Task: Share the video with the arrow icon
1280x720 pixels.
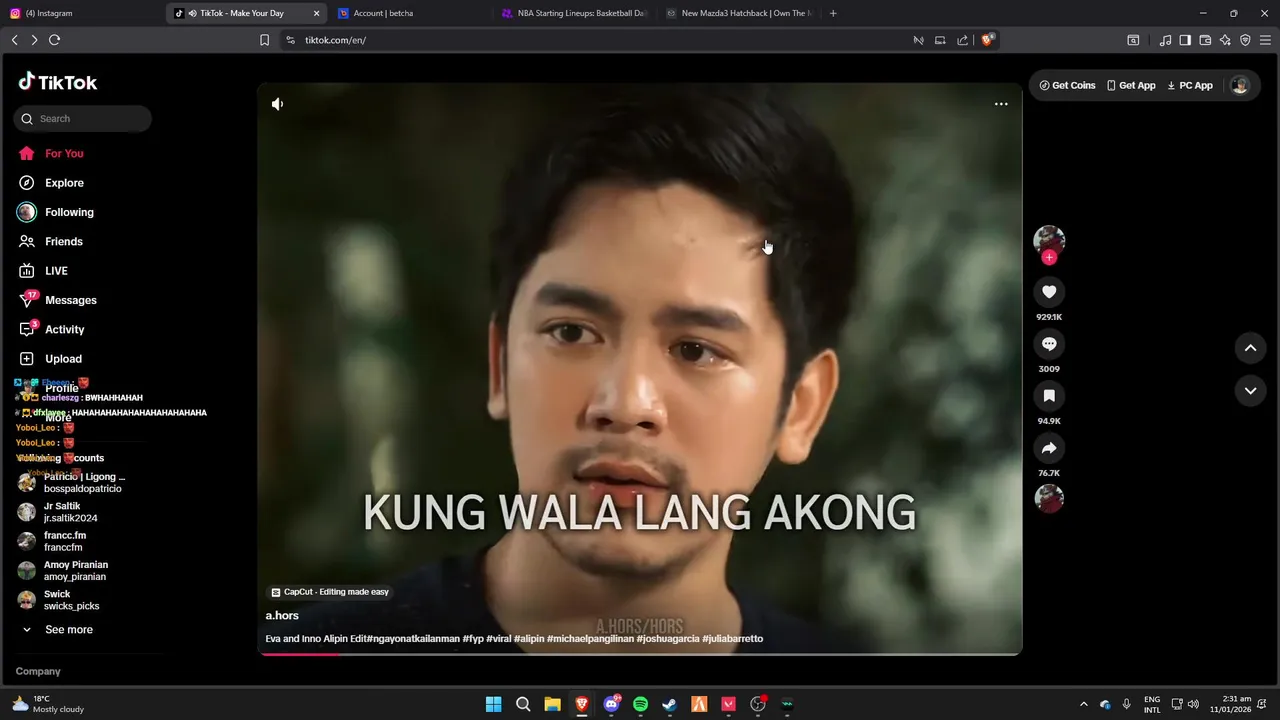Action: point(1049,448)
